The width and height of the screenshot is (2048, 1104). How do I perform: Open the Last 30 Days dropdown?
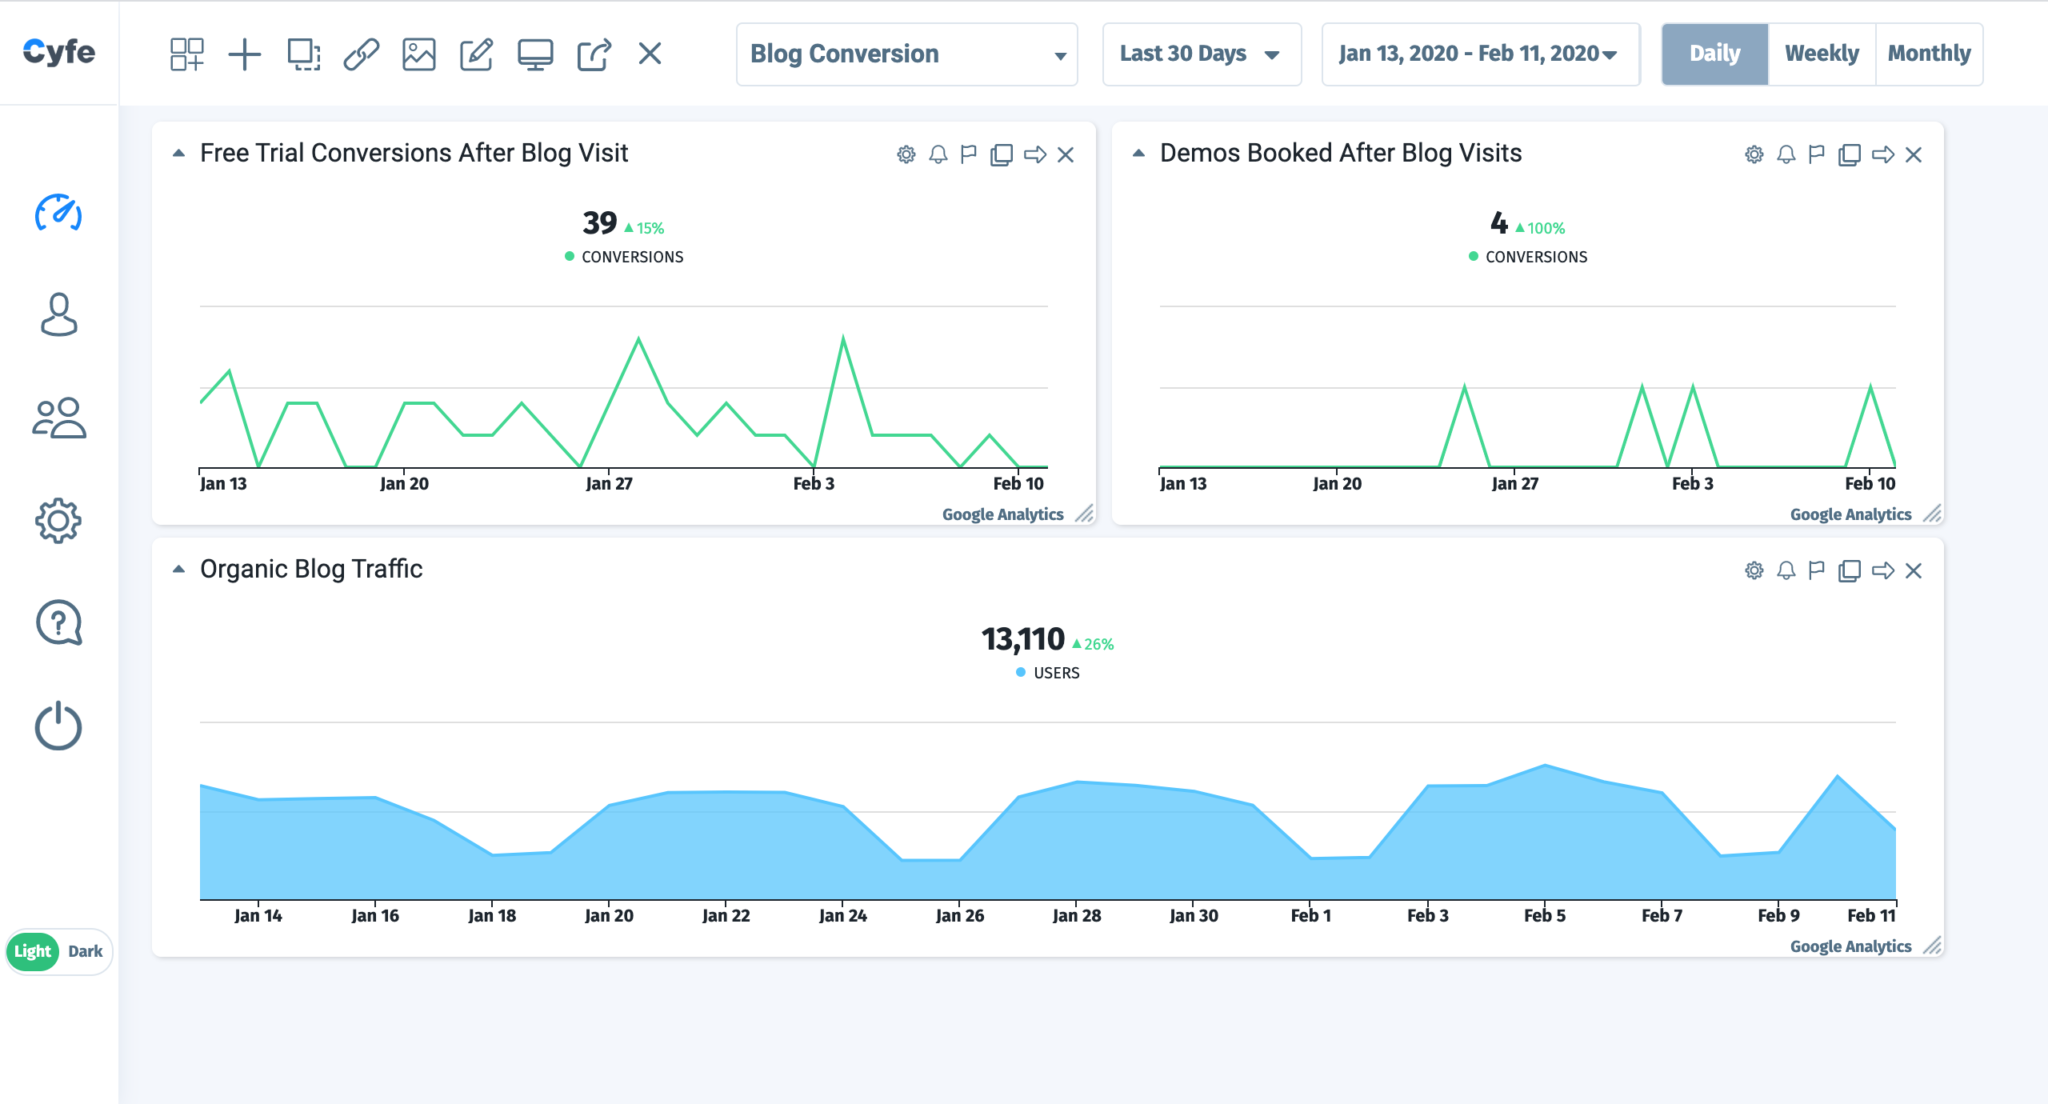1200,54
